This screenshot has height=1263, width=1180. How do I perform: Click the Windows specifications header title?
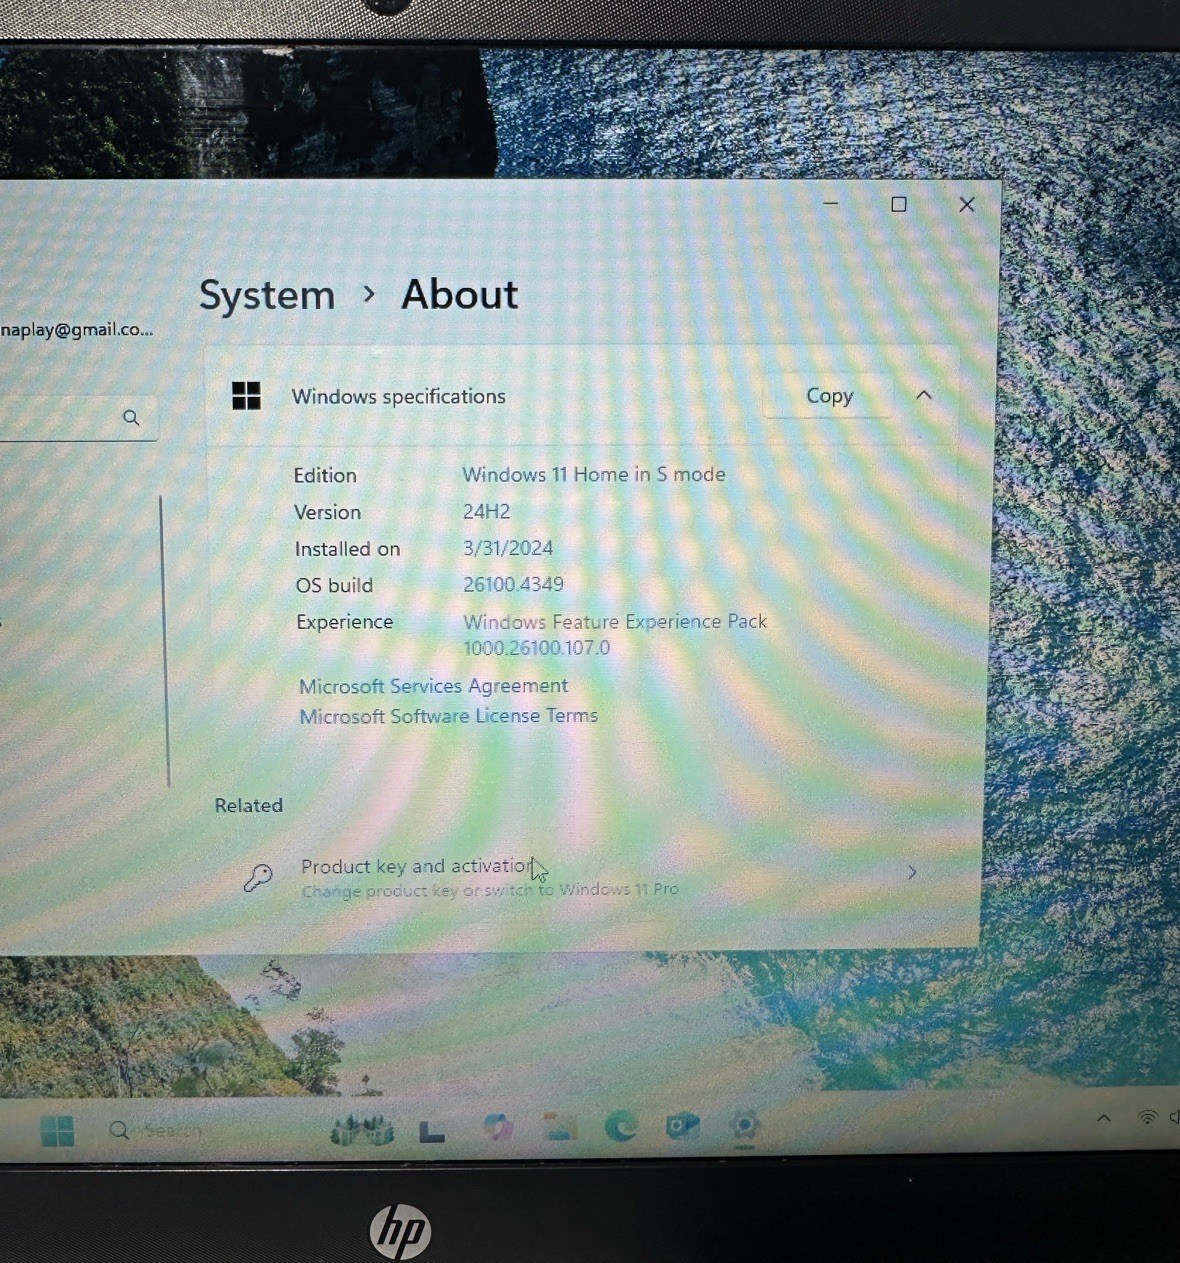399,396
